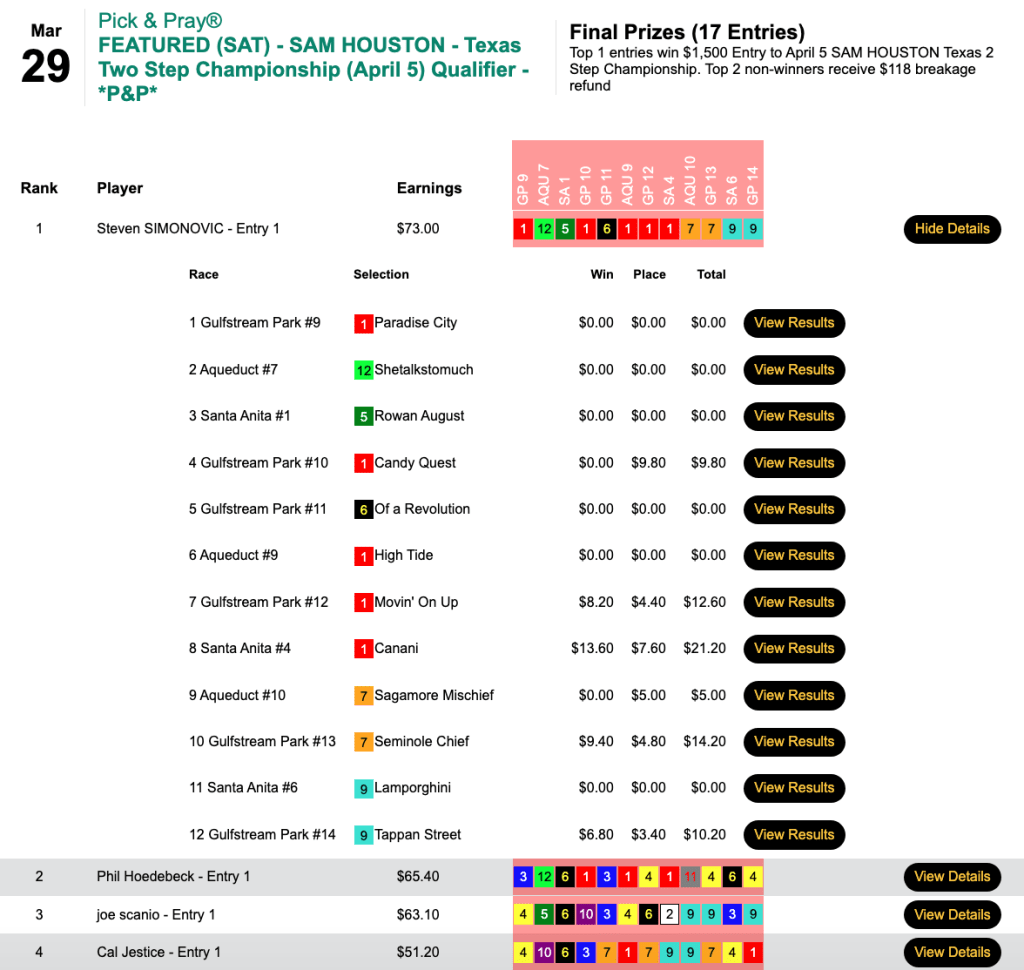View results for Gulfstream Park #9
Screen dimensions: 1024x970
tap(794, 323)
